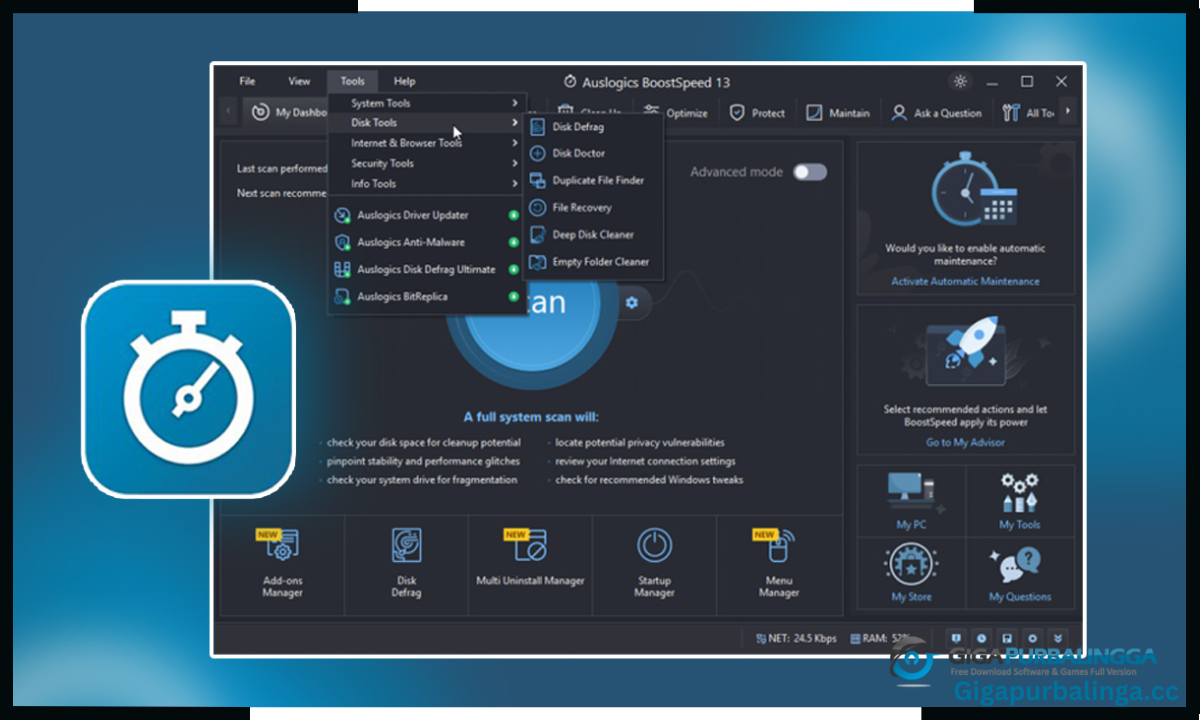1200x720 pixels.
Task: Open Auslogics Disk Defrag Ultimate entry
Action: (427, 269)
